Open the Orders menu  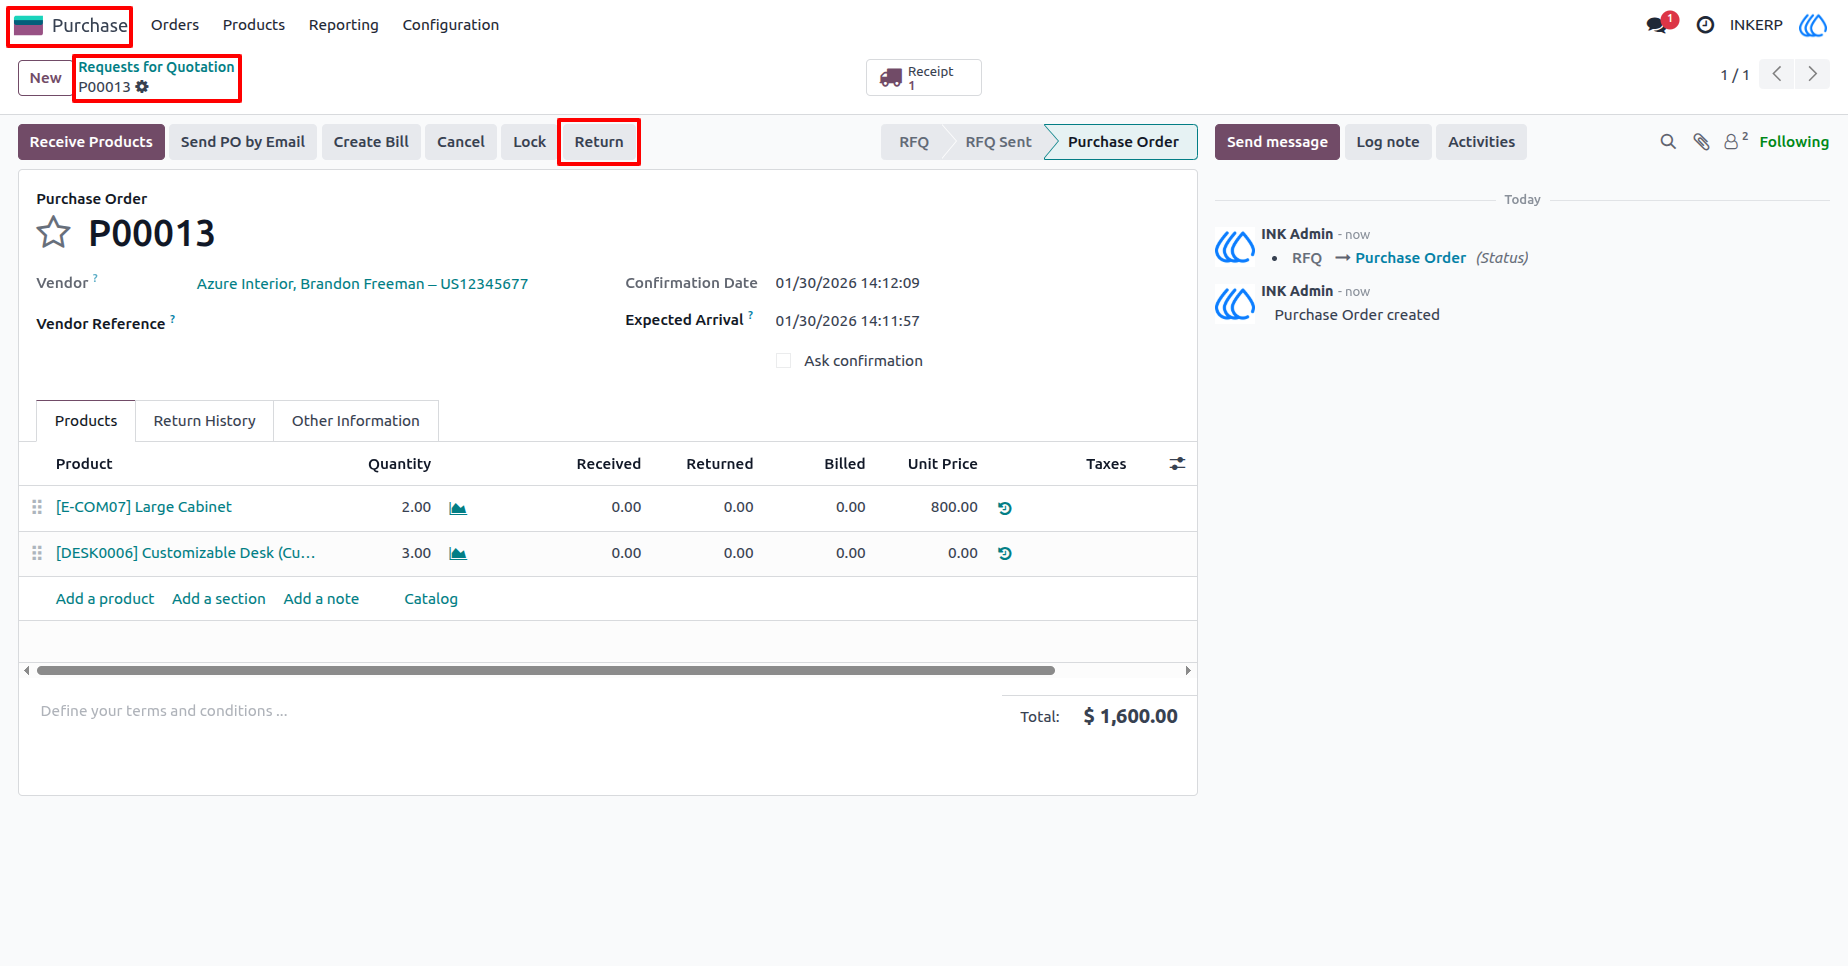coord(175,25)
